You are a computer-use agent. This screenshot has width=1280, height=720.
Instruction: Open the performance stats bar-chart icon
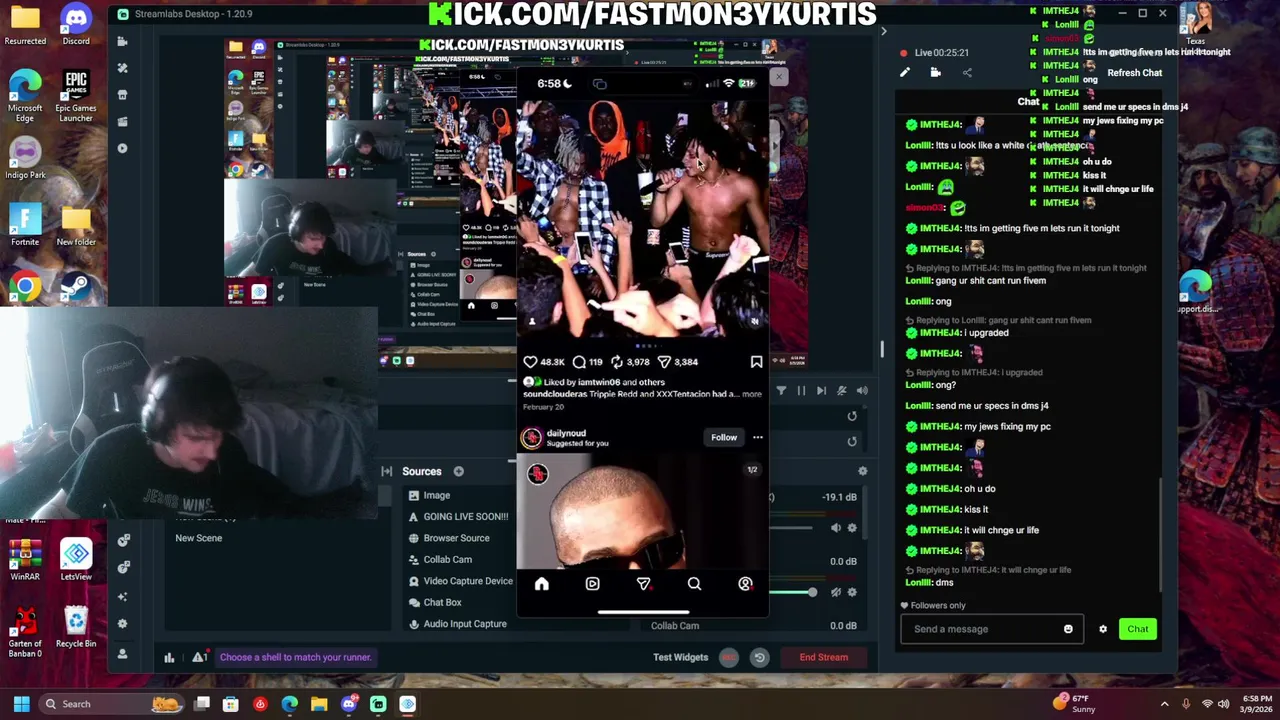click(169, 657)
